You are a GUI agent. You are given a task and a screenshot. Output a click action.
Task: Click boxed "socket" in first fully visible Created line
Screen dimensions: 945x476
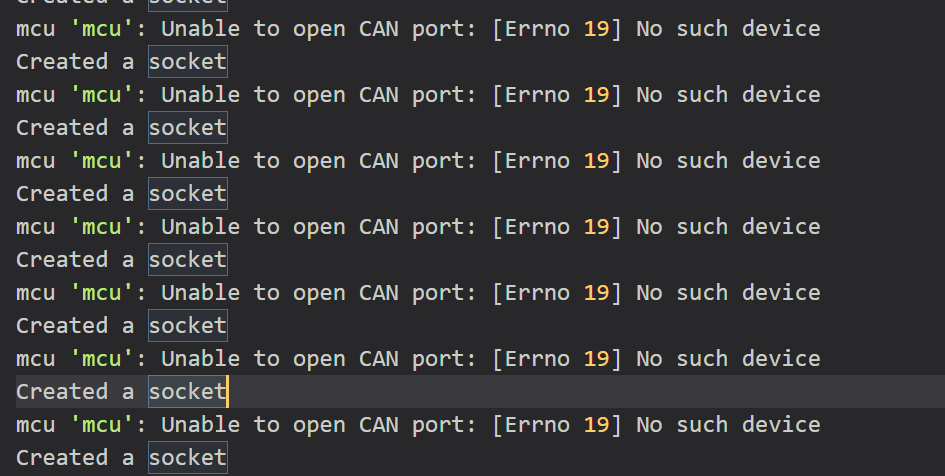coord(187,61)
